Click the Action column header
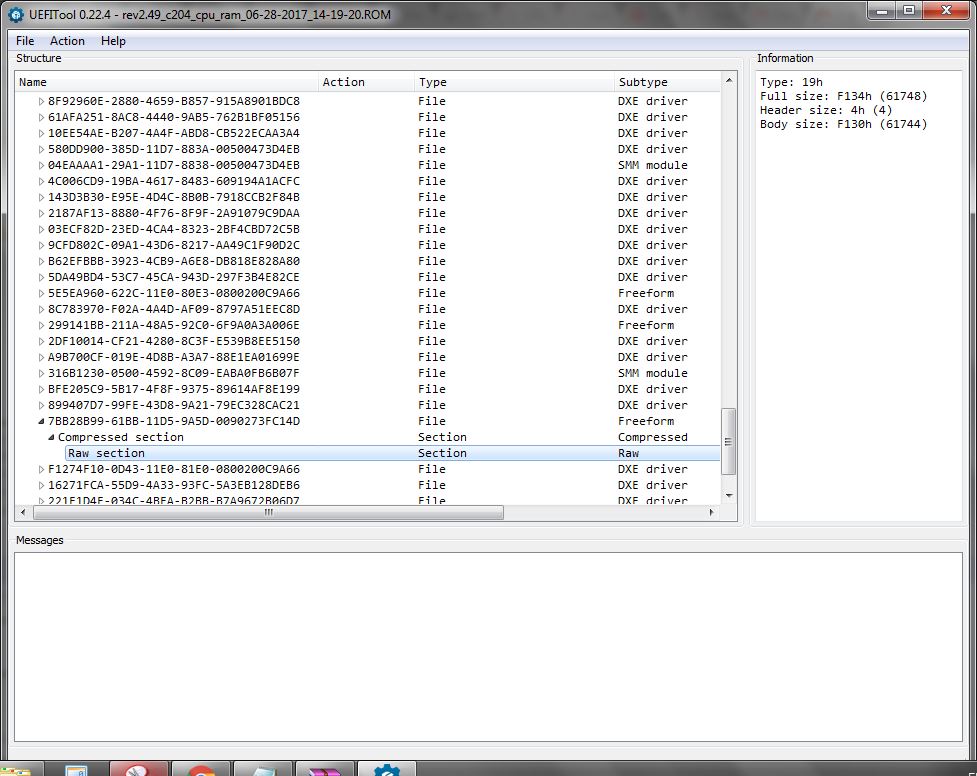The image size is (977, 776). tap(366, 82)
